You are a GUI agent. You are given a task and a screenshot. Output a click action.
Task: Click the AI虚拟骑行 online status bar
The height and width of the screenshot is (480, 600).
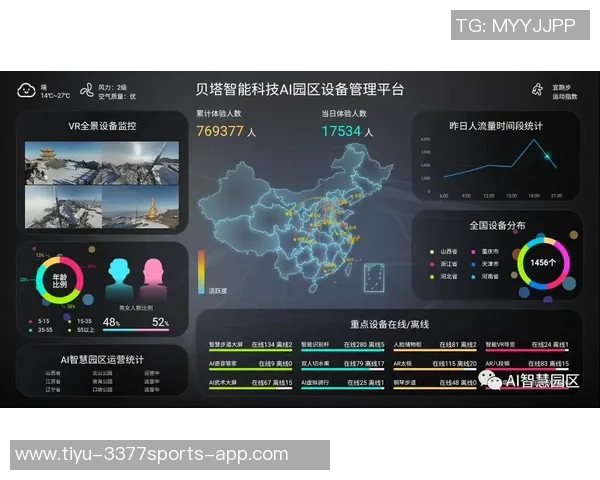pos(342,388)
